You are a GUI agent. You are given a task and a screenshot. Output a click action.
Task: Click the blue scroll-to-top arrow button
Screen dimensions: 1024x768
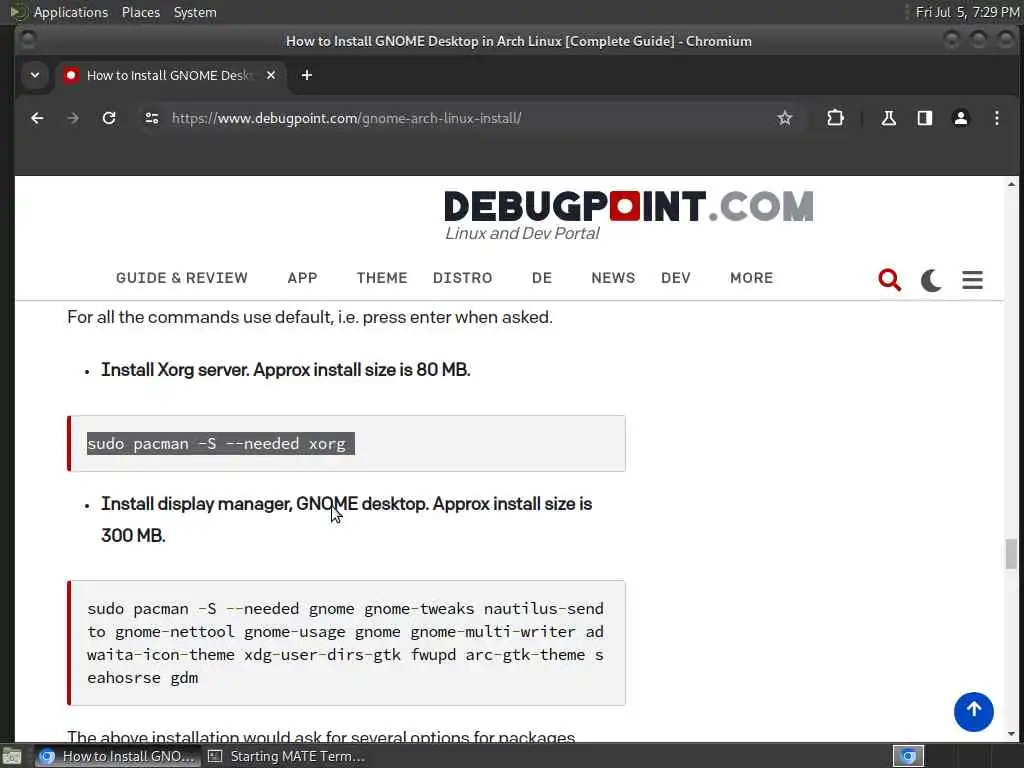[x=973, y=712]
